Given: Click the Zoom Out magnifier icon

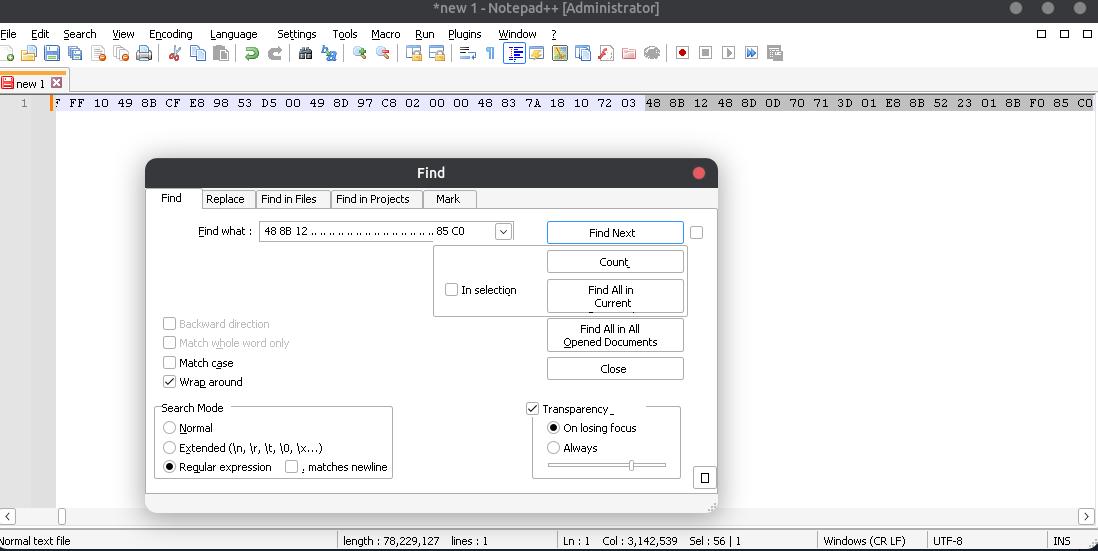Looking at the screenshot, I should (382, 53).
